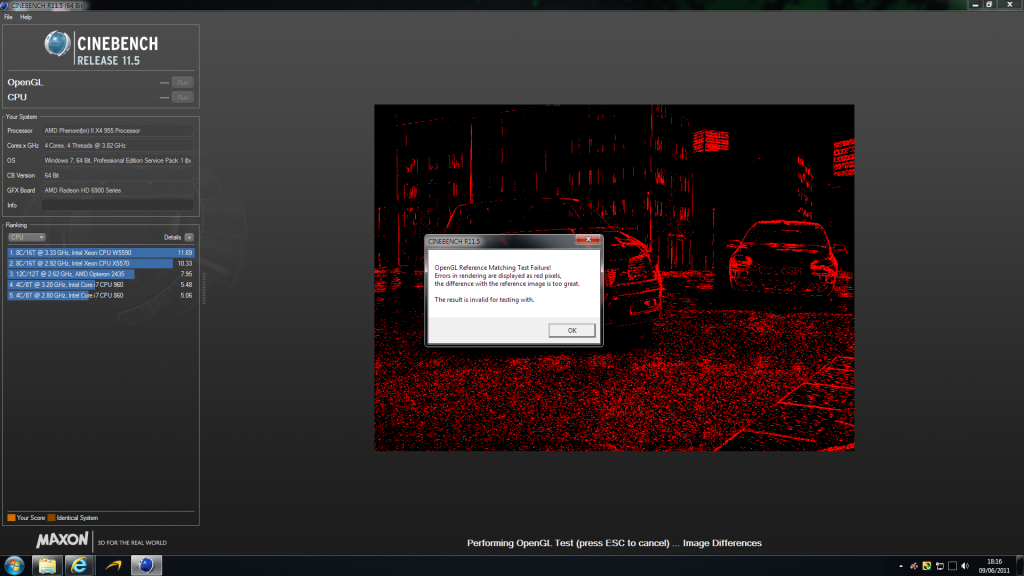
Task: Select ranking entry Core i7 CPU 860
Action: pos(101,295)
